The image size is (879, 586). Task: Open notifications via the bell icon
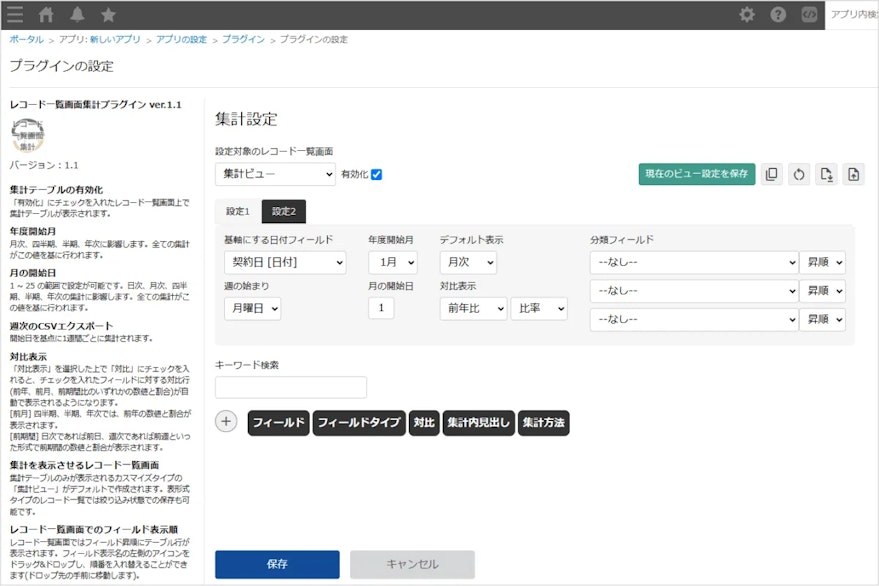pyautogui.click(x=75, y=14)
